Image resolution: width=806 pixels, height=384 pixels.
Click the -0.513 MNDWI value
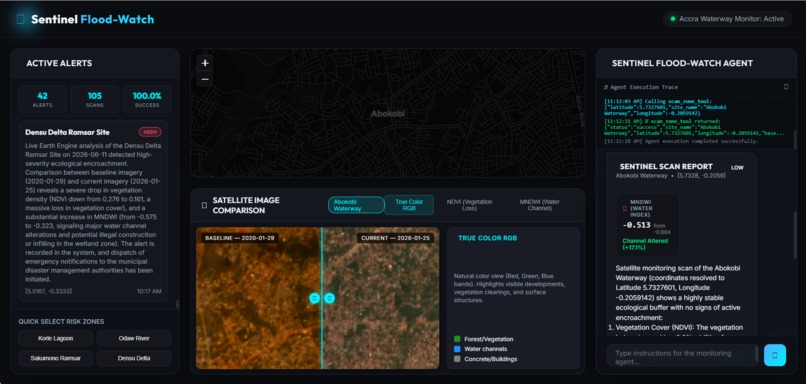click(x=636, y=225)
